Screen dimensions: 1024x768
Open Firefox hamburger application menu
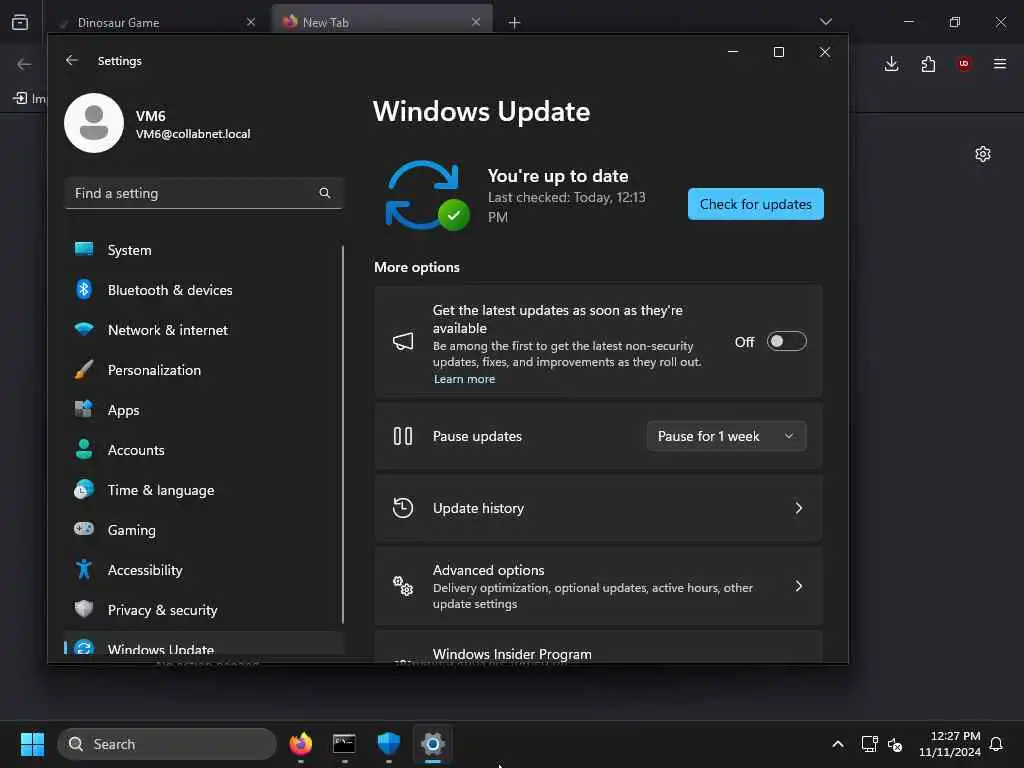[x=1000, y=64]
